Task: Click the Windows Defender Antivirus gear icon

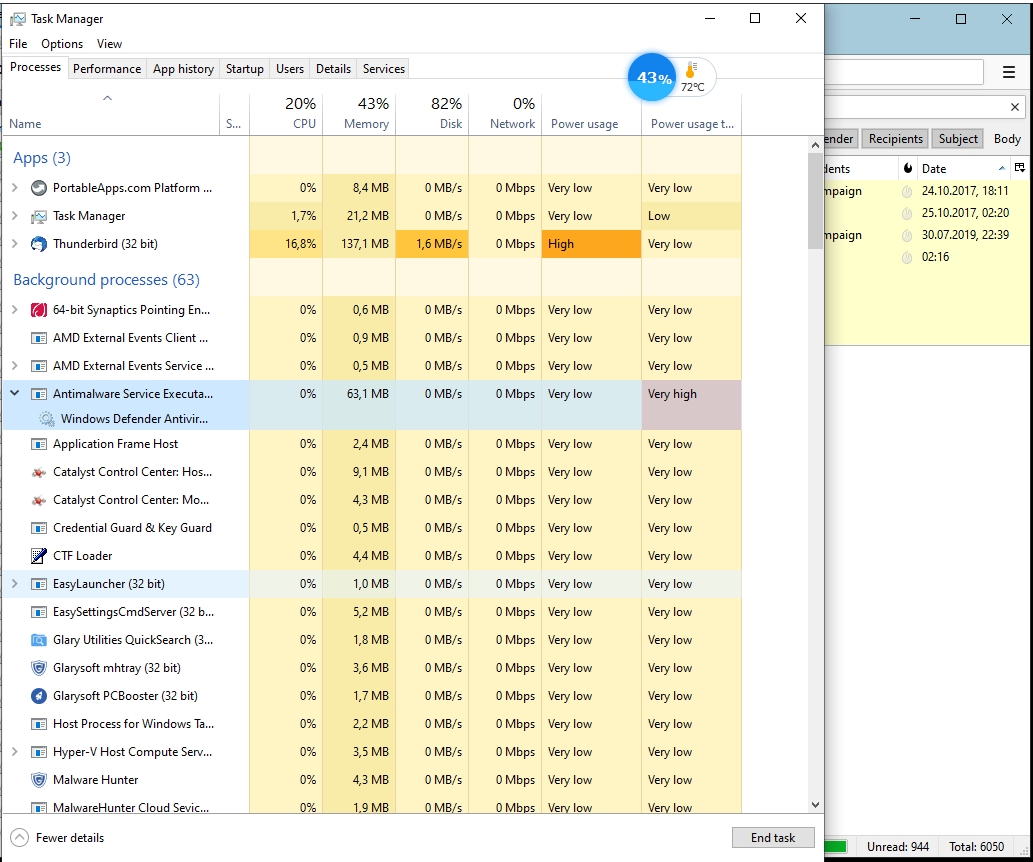Action: (x=46, y=418)
